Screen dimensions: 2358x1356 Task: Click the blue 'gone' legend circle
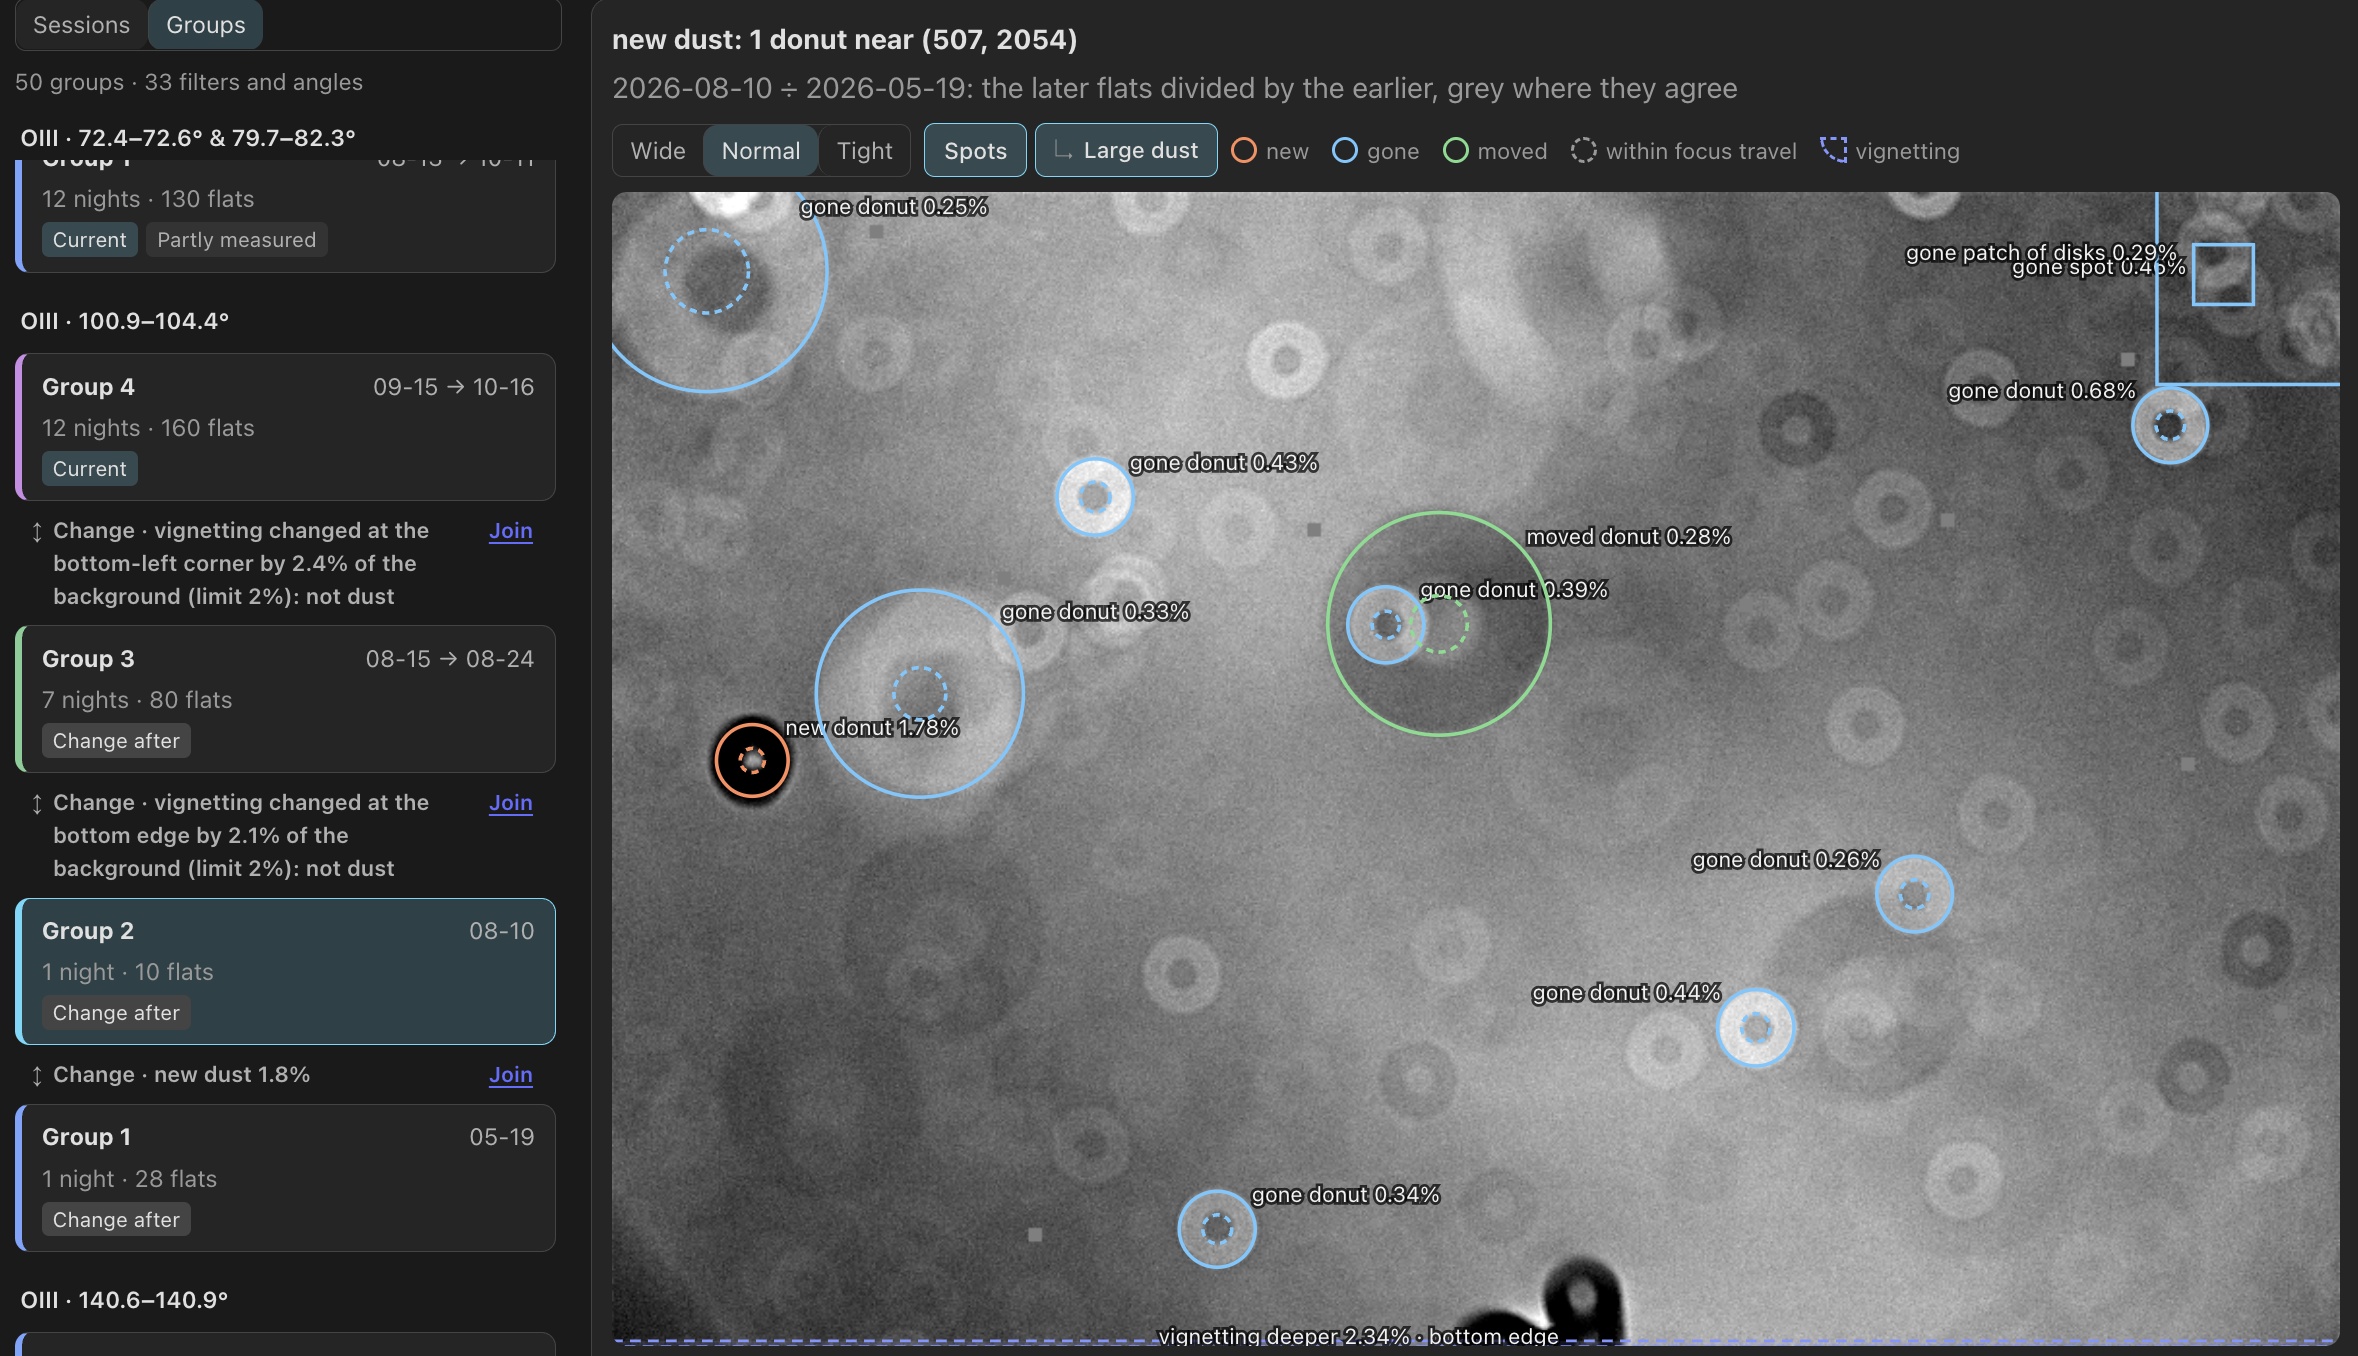(1345, 151)
